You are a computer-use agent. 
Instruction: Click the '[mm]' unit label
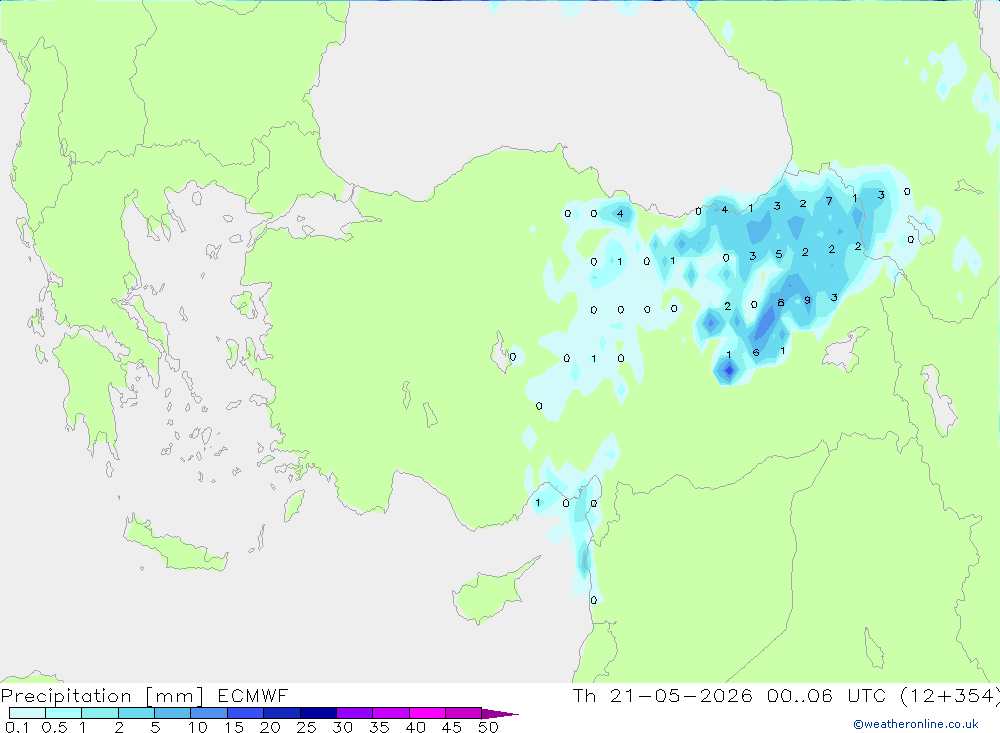[174, 696]
